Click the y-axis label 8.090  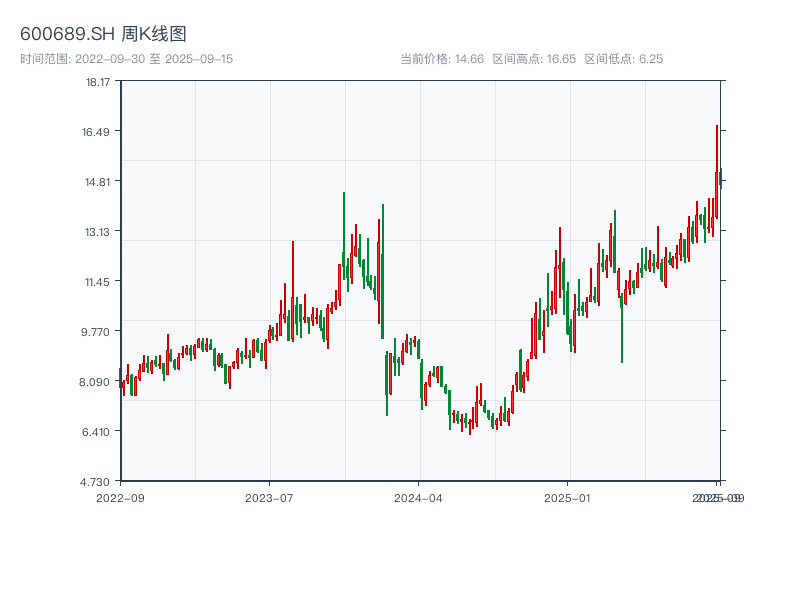[x=94, y=382]
